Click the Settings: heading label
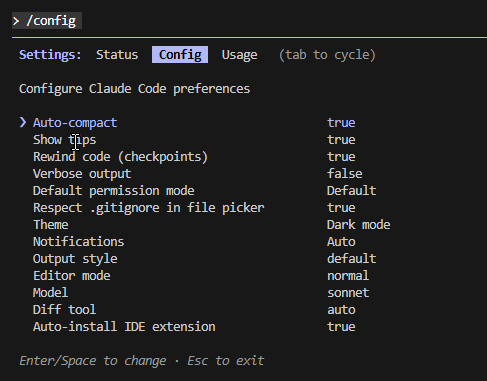The image size is (487, 381). pos(50,55)
